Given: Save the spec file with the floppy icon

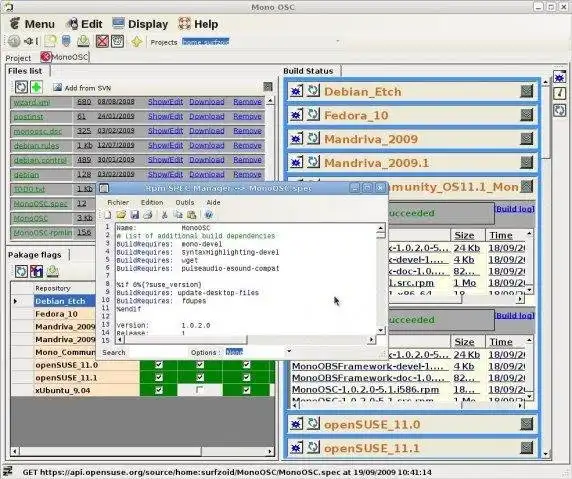Looking at the screenshot, I should 135,215.
